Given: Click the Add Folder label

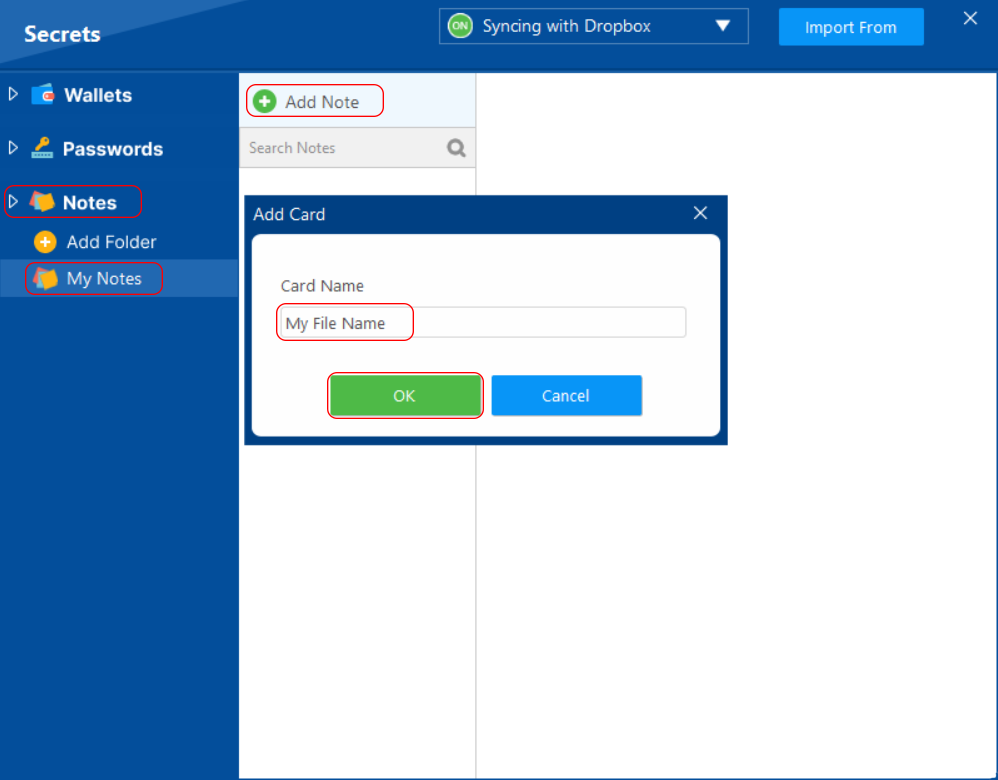Looking at the screenshot, I should coord(111,242).
